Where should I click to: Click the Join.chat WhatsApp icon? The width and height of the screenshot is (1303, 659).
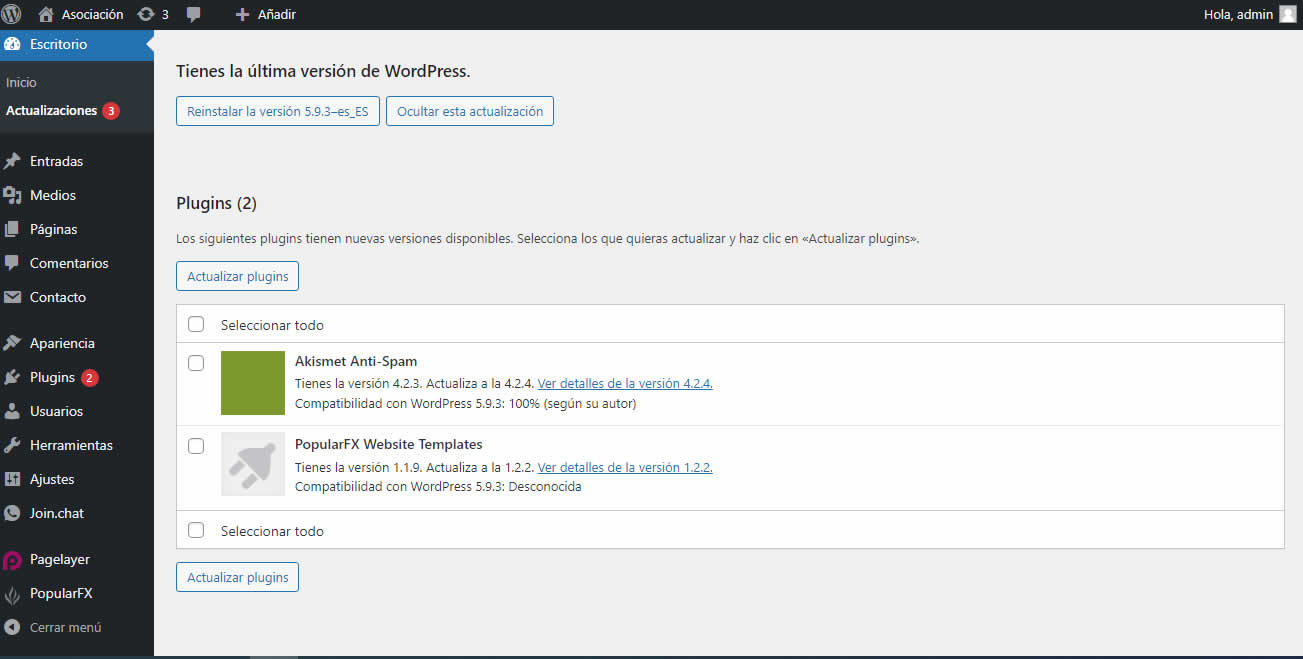pyautogui.click(x=12, y=513)
